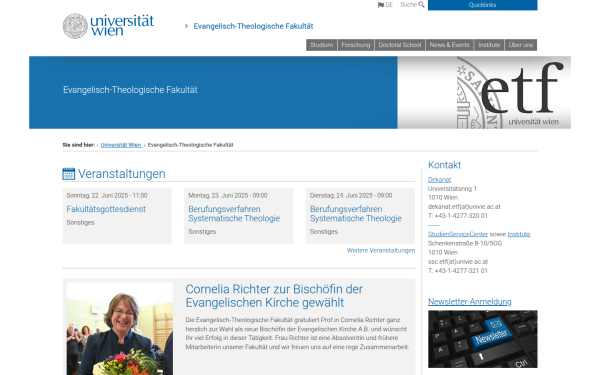
Task: Click the DE language flag icon
Action: 381,5
